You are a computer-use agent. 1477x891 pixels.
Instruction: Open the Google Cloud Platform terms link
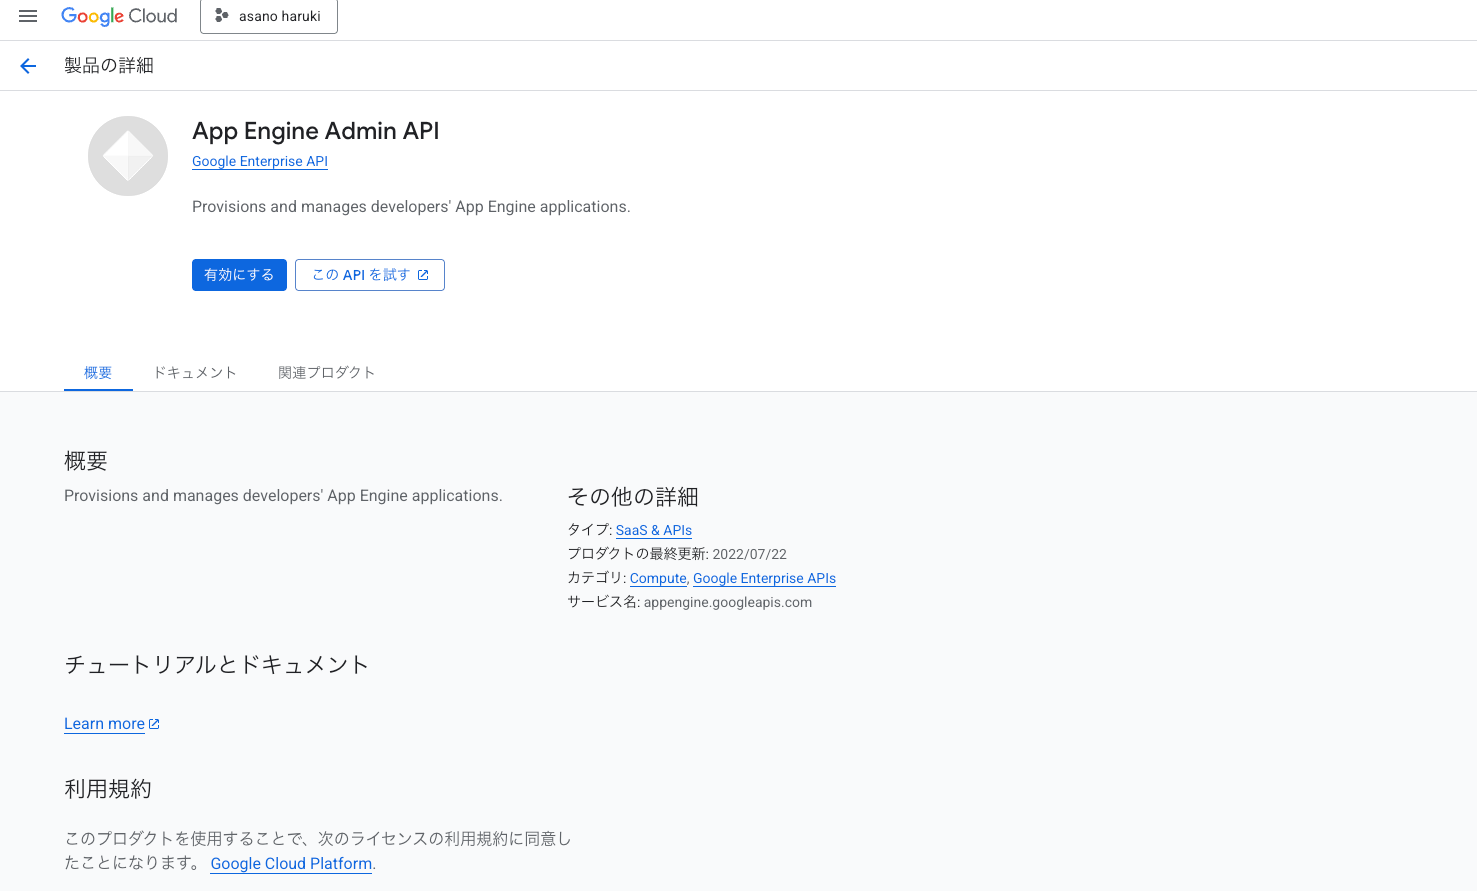tap(291, 864)
